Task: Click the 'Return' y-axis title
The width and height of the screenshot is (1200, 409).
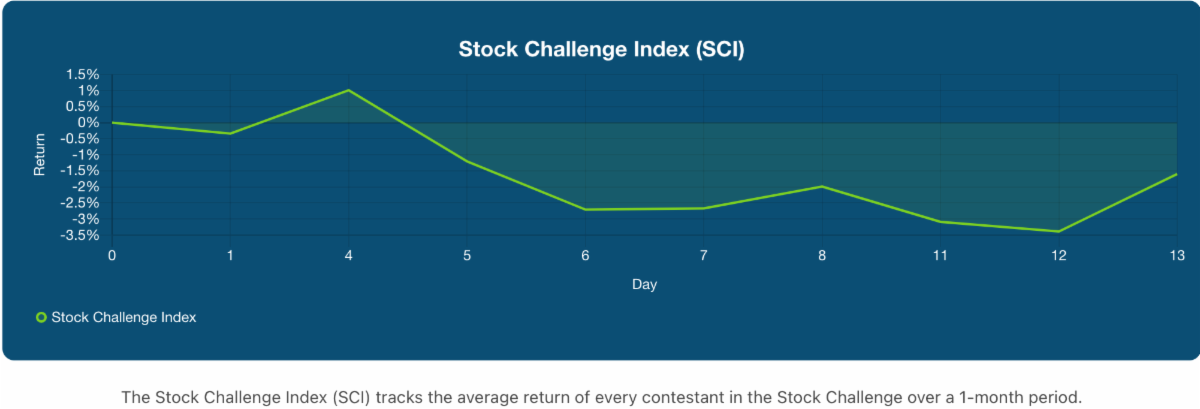Action: point(40,155)
